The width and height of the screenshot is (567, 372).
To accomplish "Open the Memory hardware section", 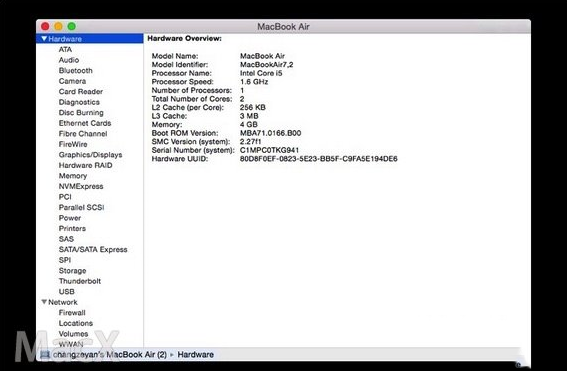I will (x=73, y=176).
